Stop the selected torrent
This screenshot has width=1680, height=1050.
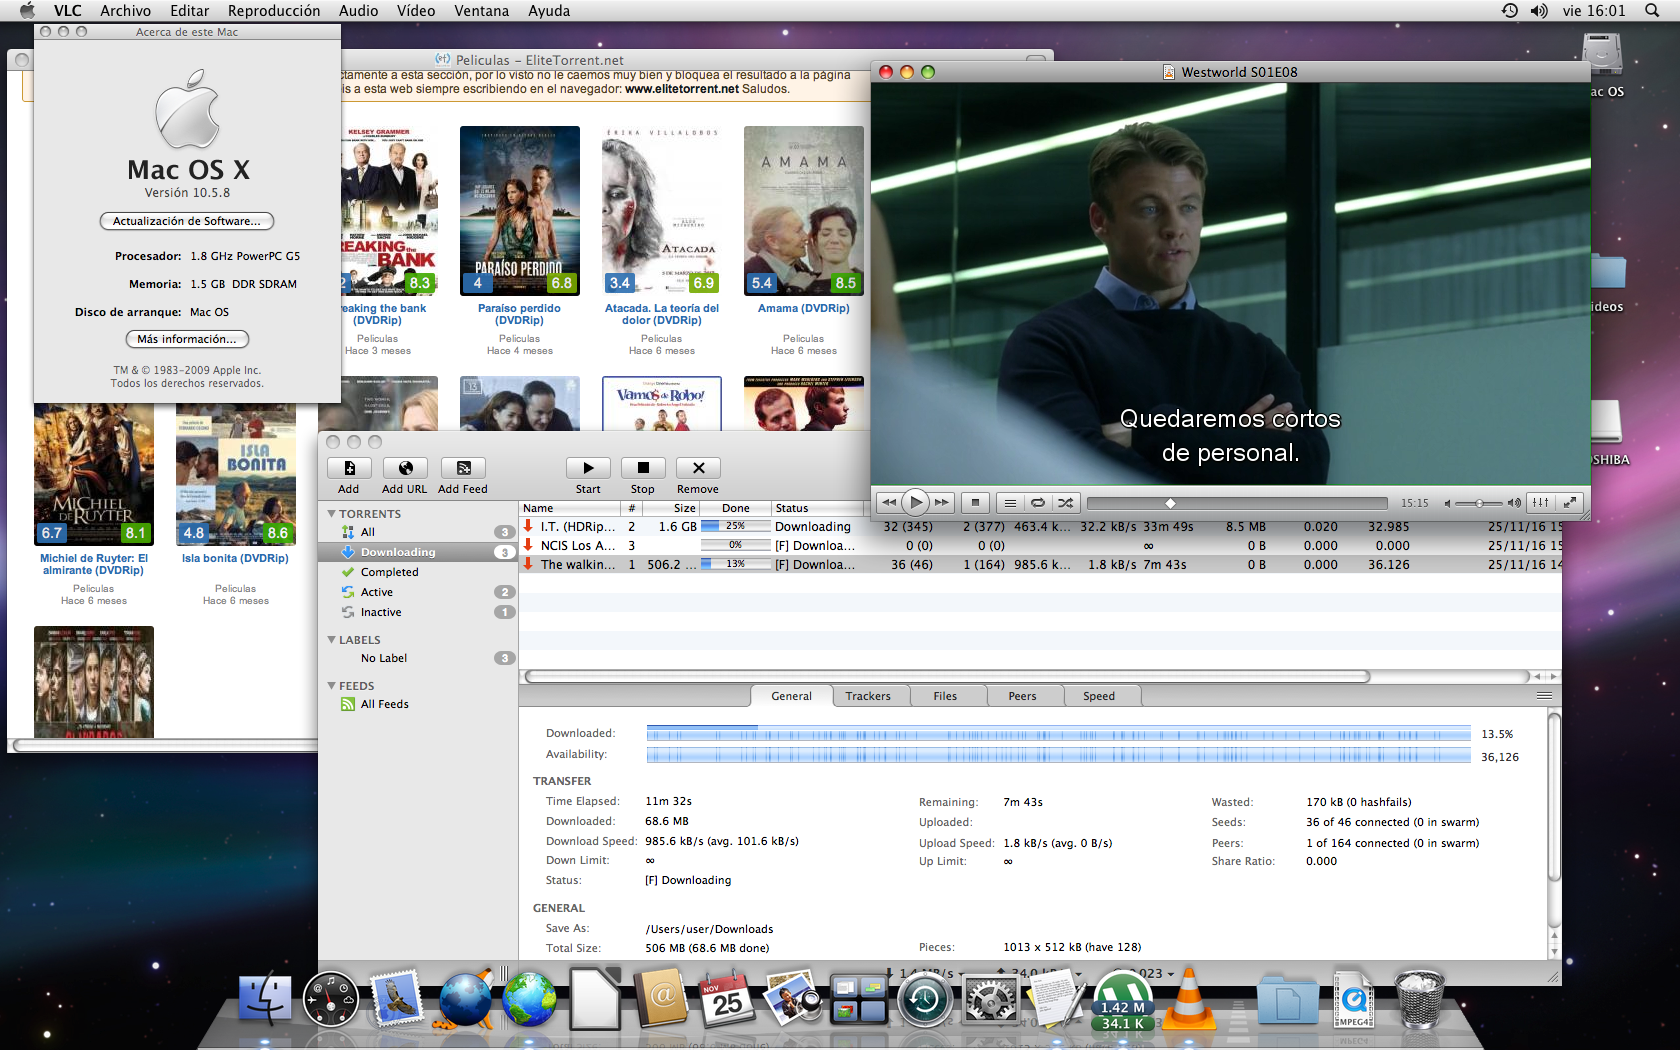(x=643, y=468)
